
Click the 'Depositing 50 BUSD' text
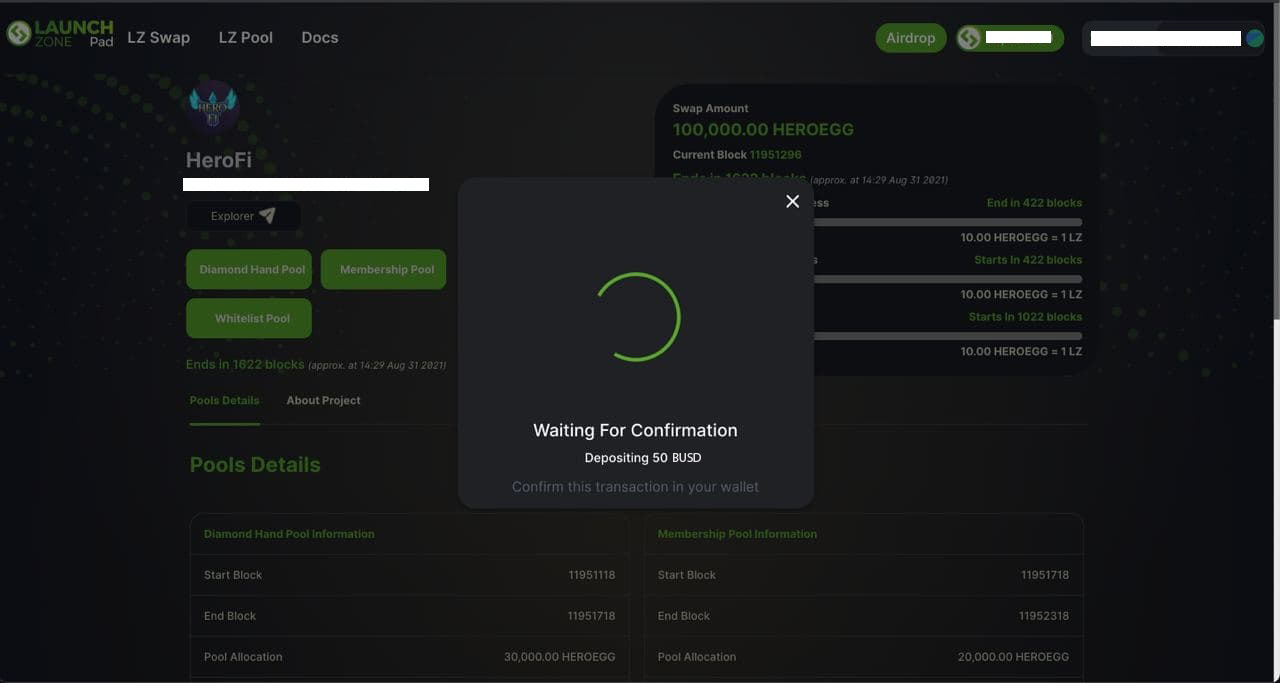[x=643, y=458]
